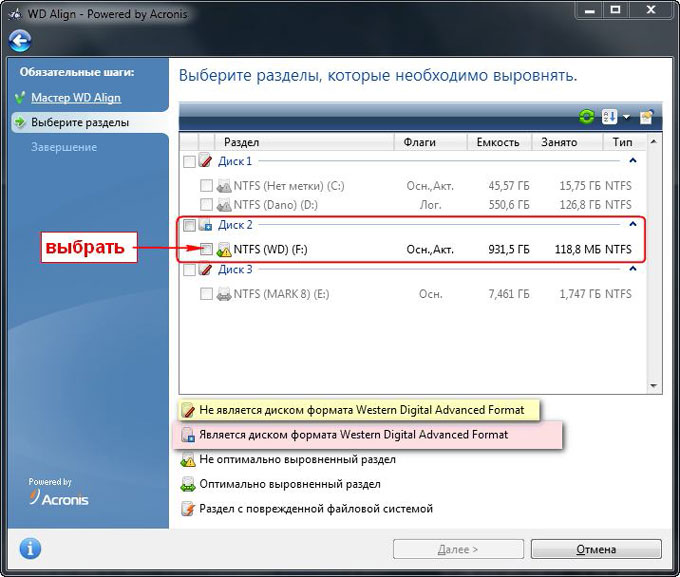Click the Диск 1 label
Screen dimensions: 680x577
[x=235, y=161]
